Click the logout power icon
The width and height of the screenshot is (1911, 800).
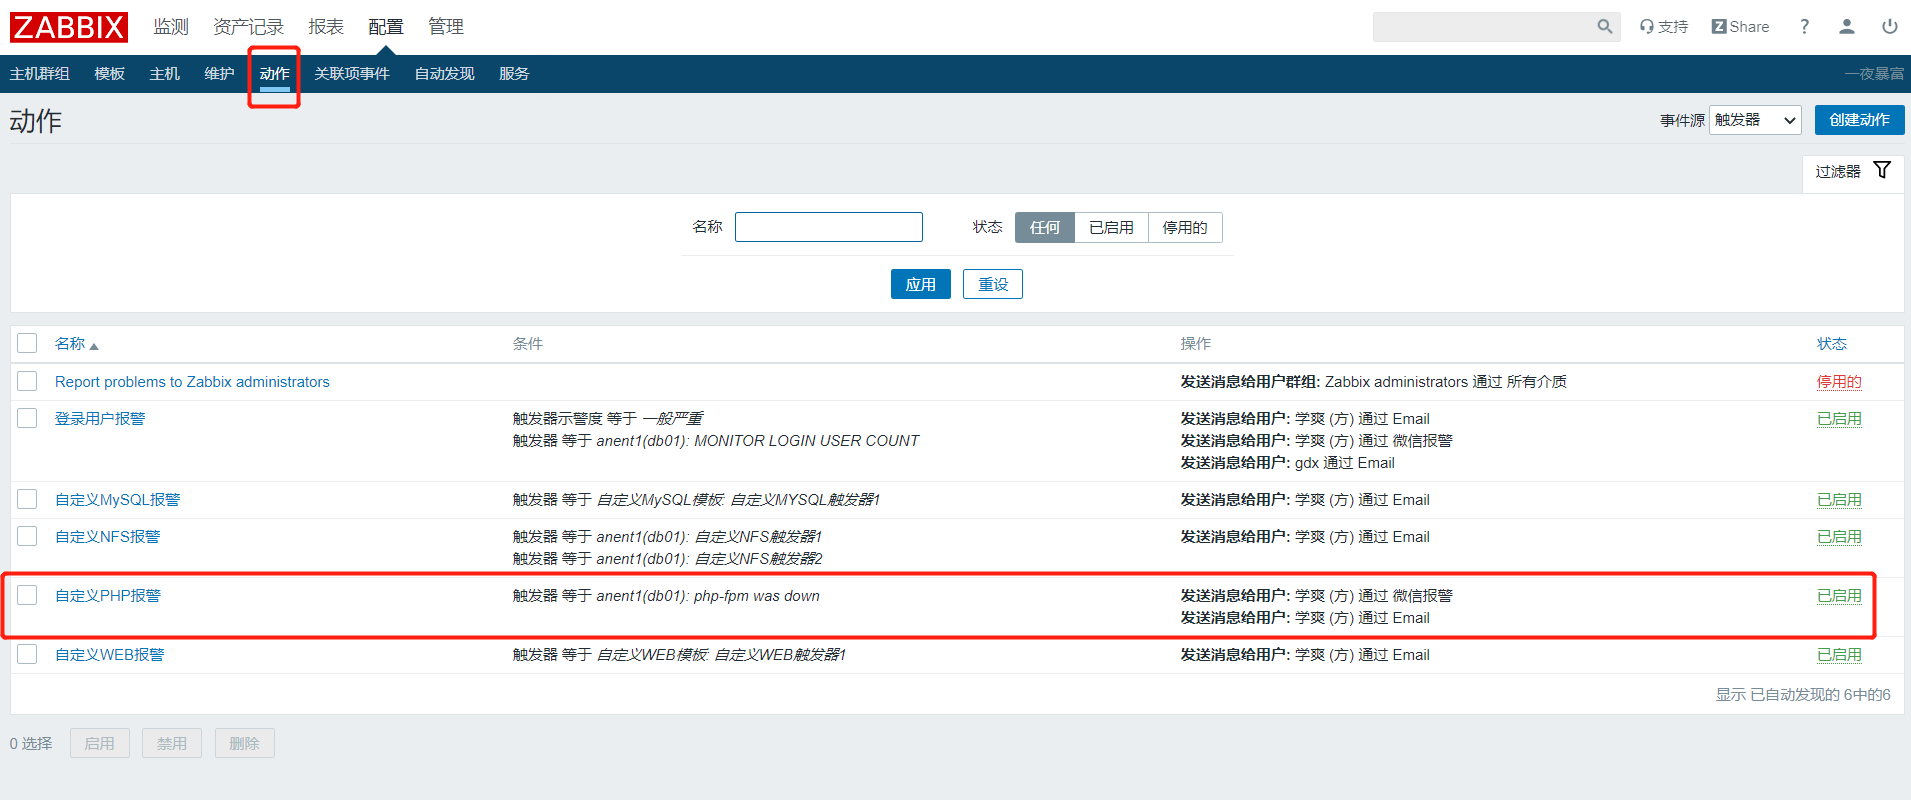coord(1890,27)
